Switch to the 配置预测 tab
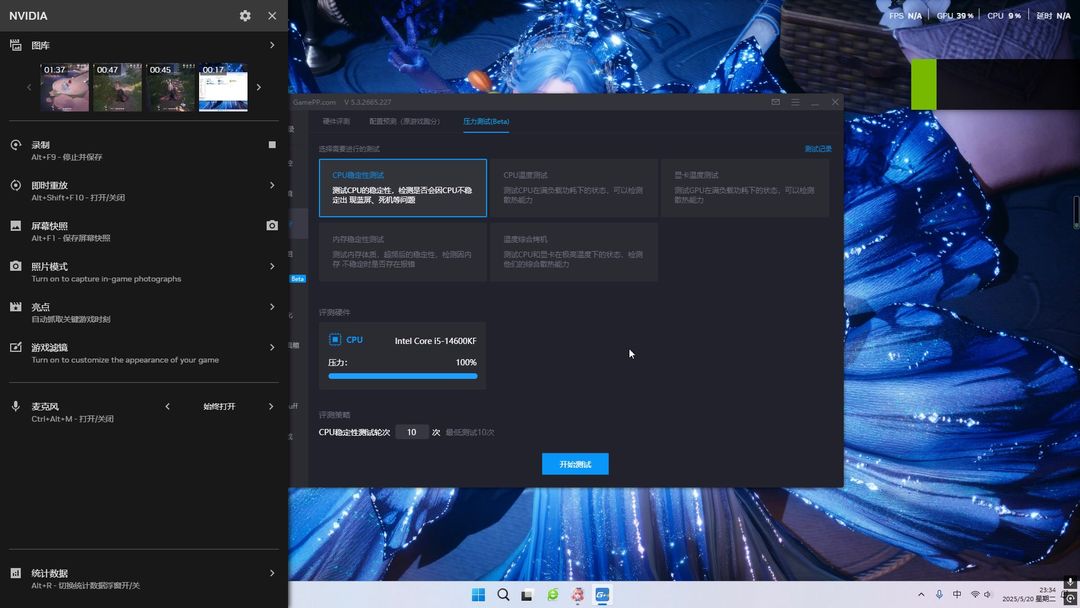 404,121
